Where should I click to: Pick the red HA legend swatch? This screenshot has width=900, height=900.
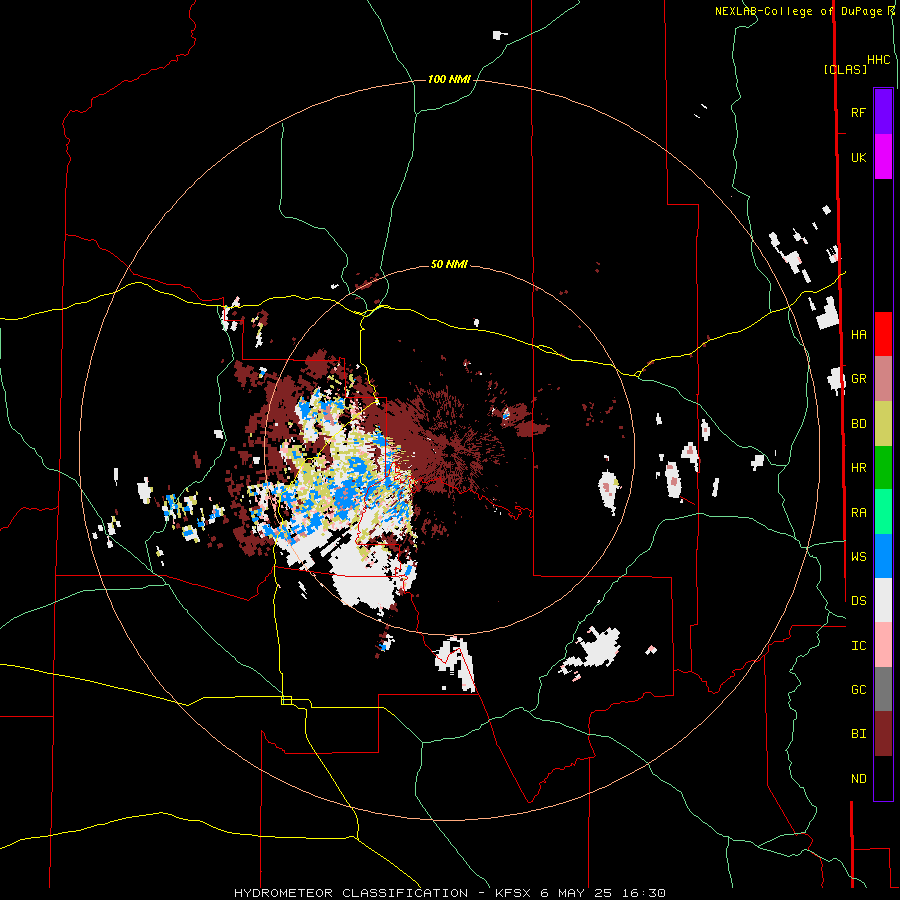(x=883, y=334)
